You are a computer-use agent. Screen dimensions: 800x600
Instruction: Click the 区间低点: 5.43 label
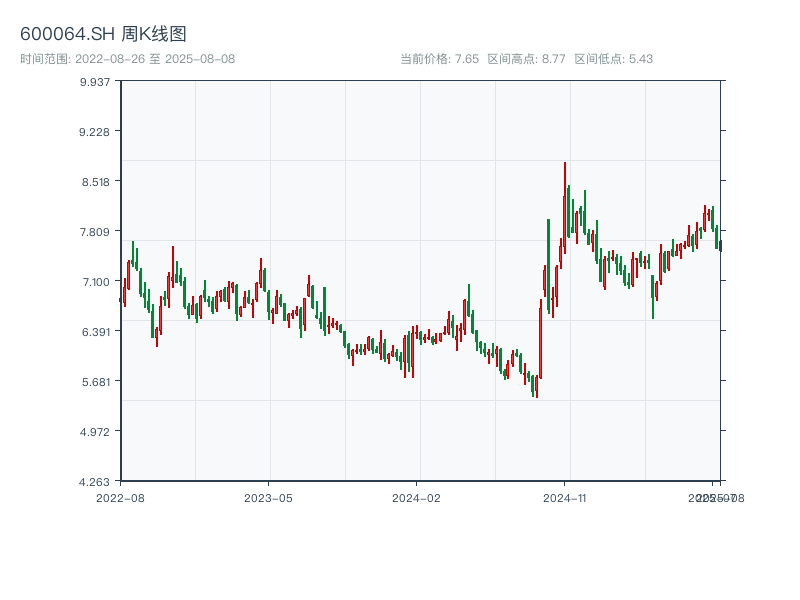click(x=614, y=59)
